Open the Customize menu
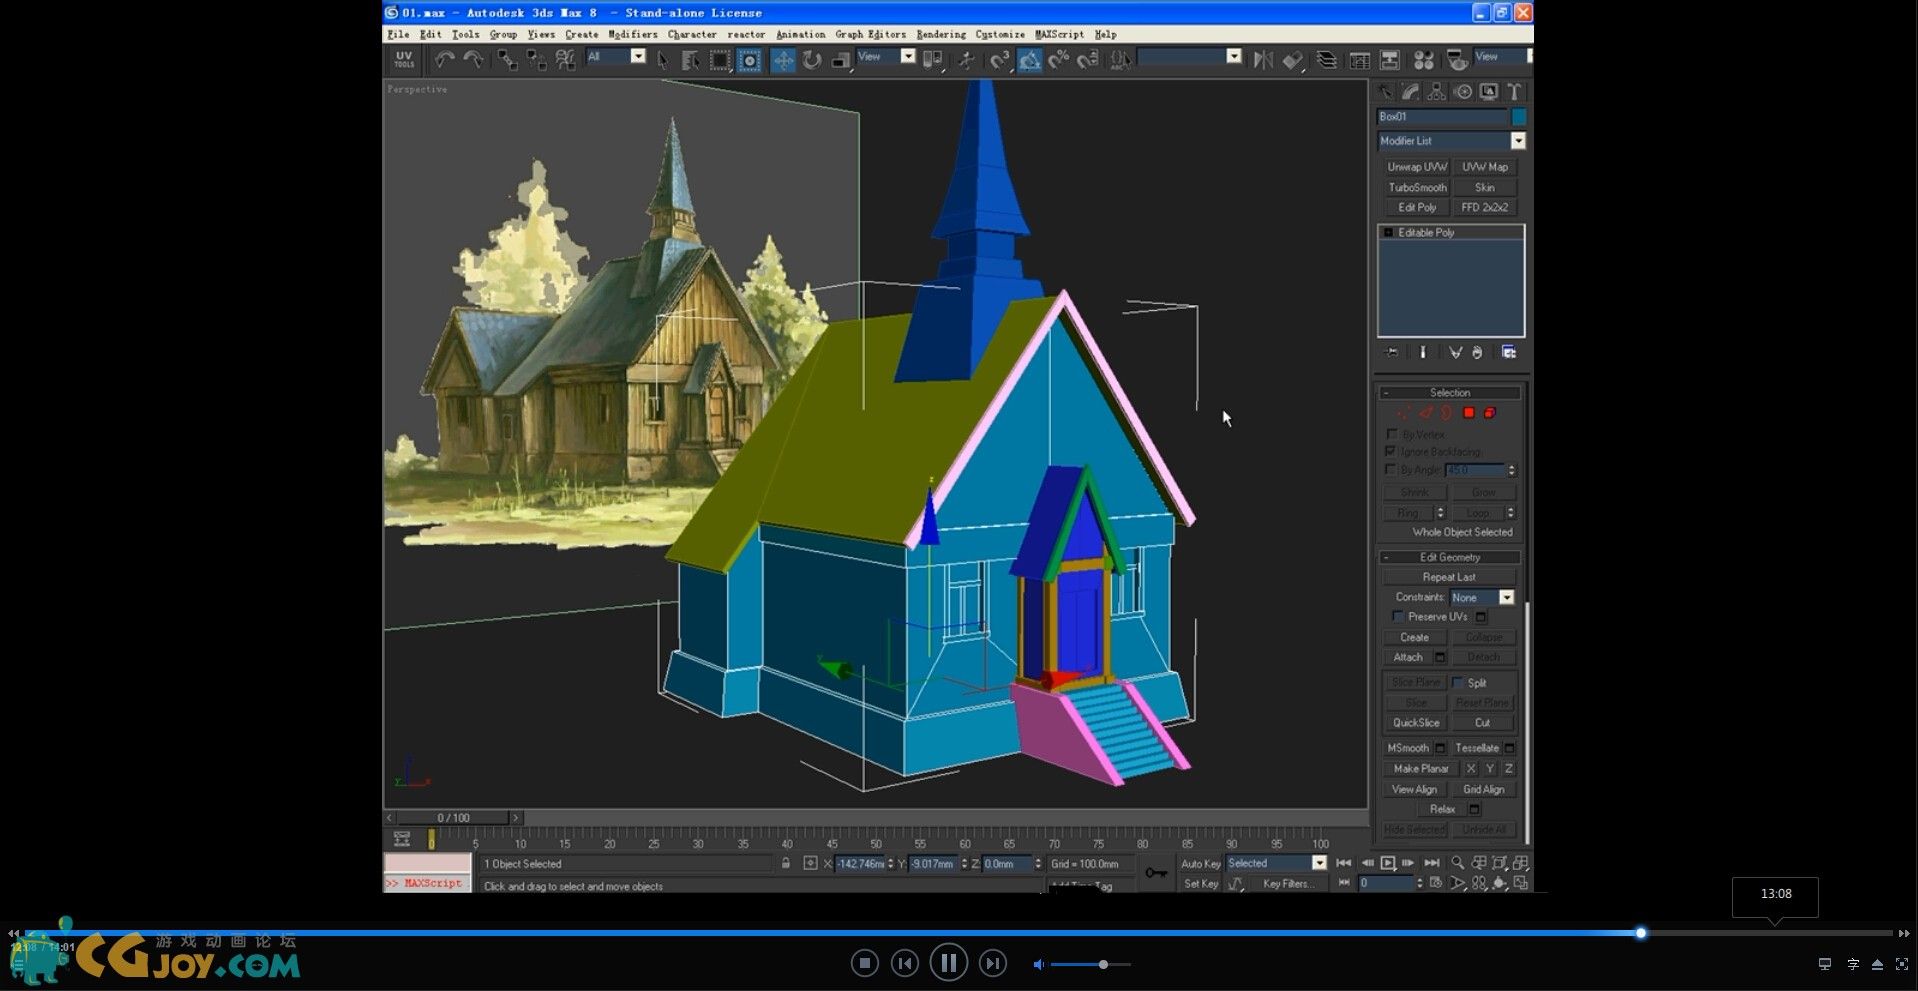The width and height of the screenshot is (1918, 991). coord(1000,34)
